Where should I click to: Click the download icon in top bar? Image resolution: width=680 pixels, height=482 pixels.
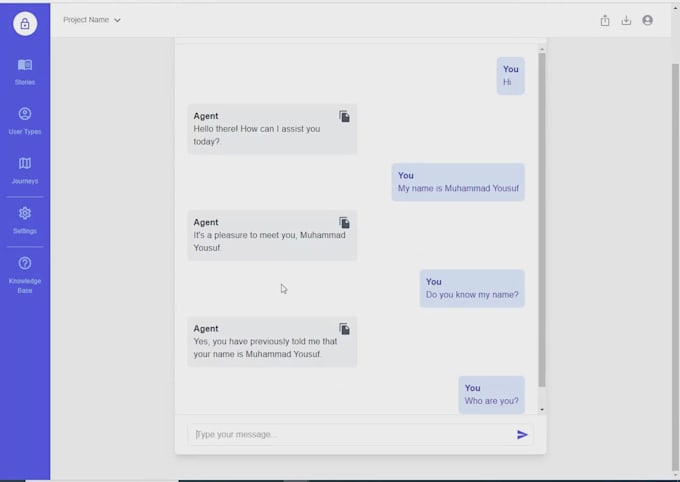pyautogui.click(x=626, y=20)
